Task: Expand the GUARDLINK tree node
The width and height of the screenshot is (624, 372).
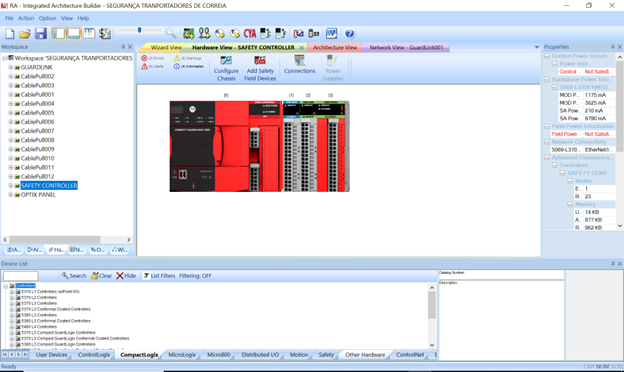Action: pyautogui.click(x=11, y=67)
